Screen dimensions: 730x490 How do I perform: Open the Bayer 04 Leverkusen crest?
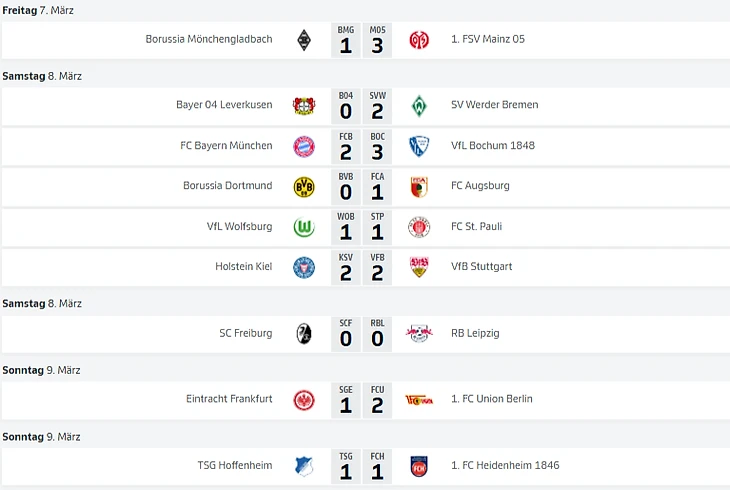(x=304, y=106)
